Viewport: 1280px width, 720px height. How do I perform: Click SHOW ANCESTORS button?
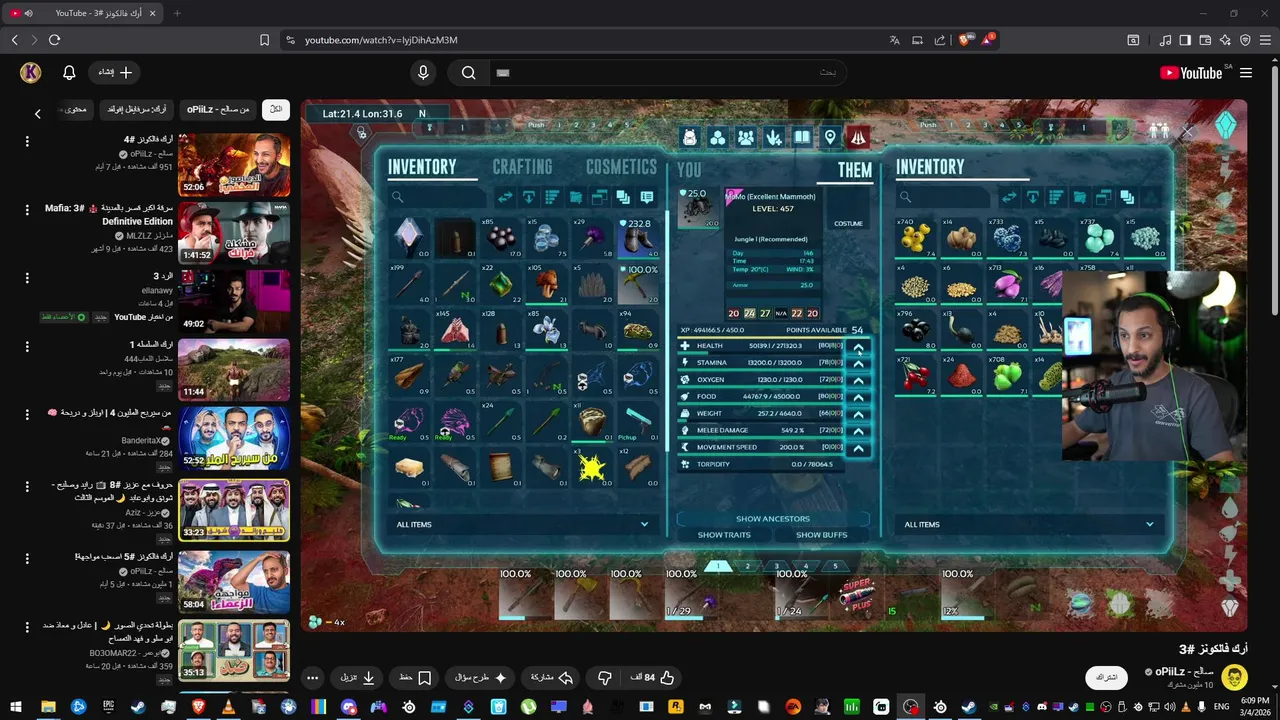[x=773, y=519]
